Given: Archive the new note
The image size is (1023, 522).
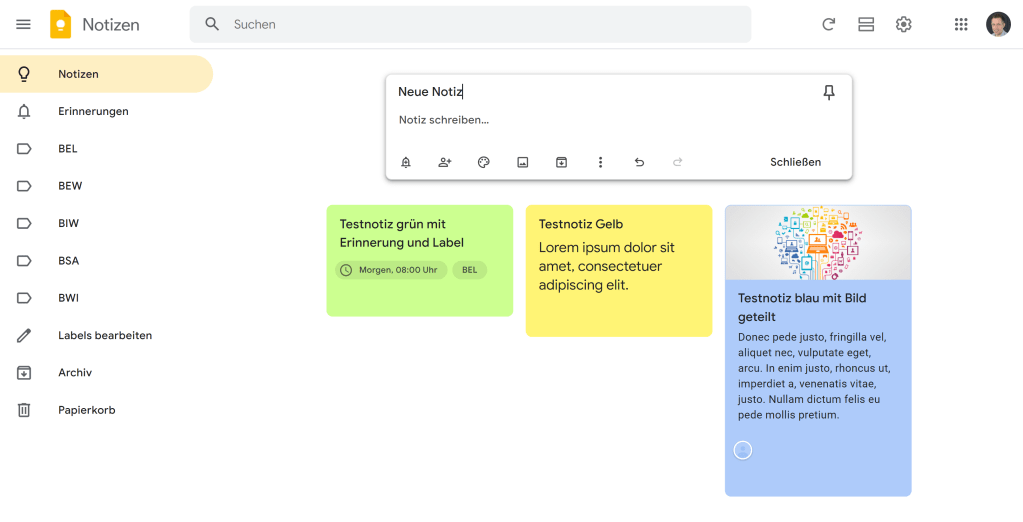Looking at the screenshot, I should click(562, 162).
